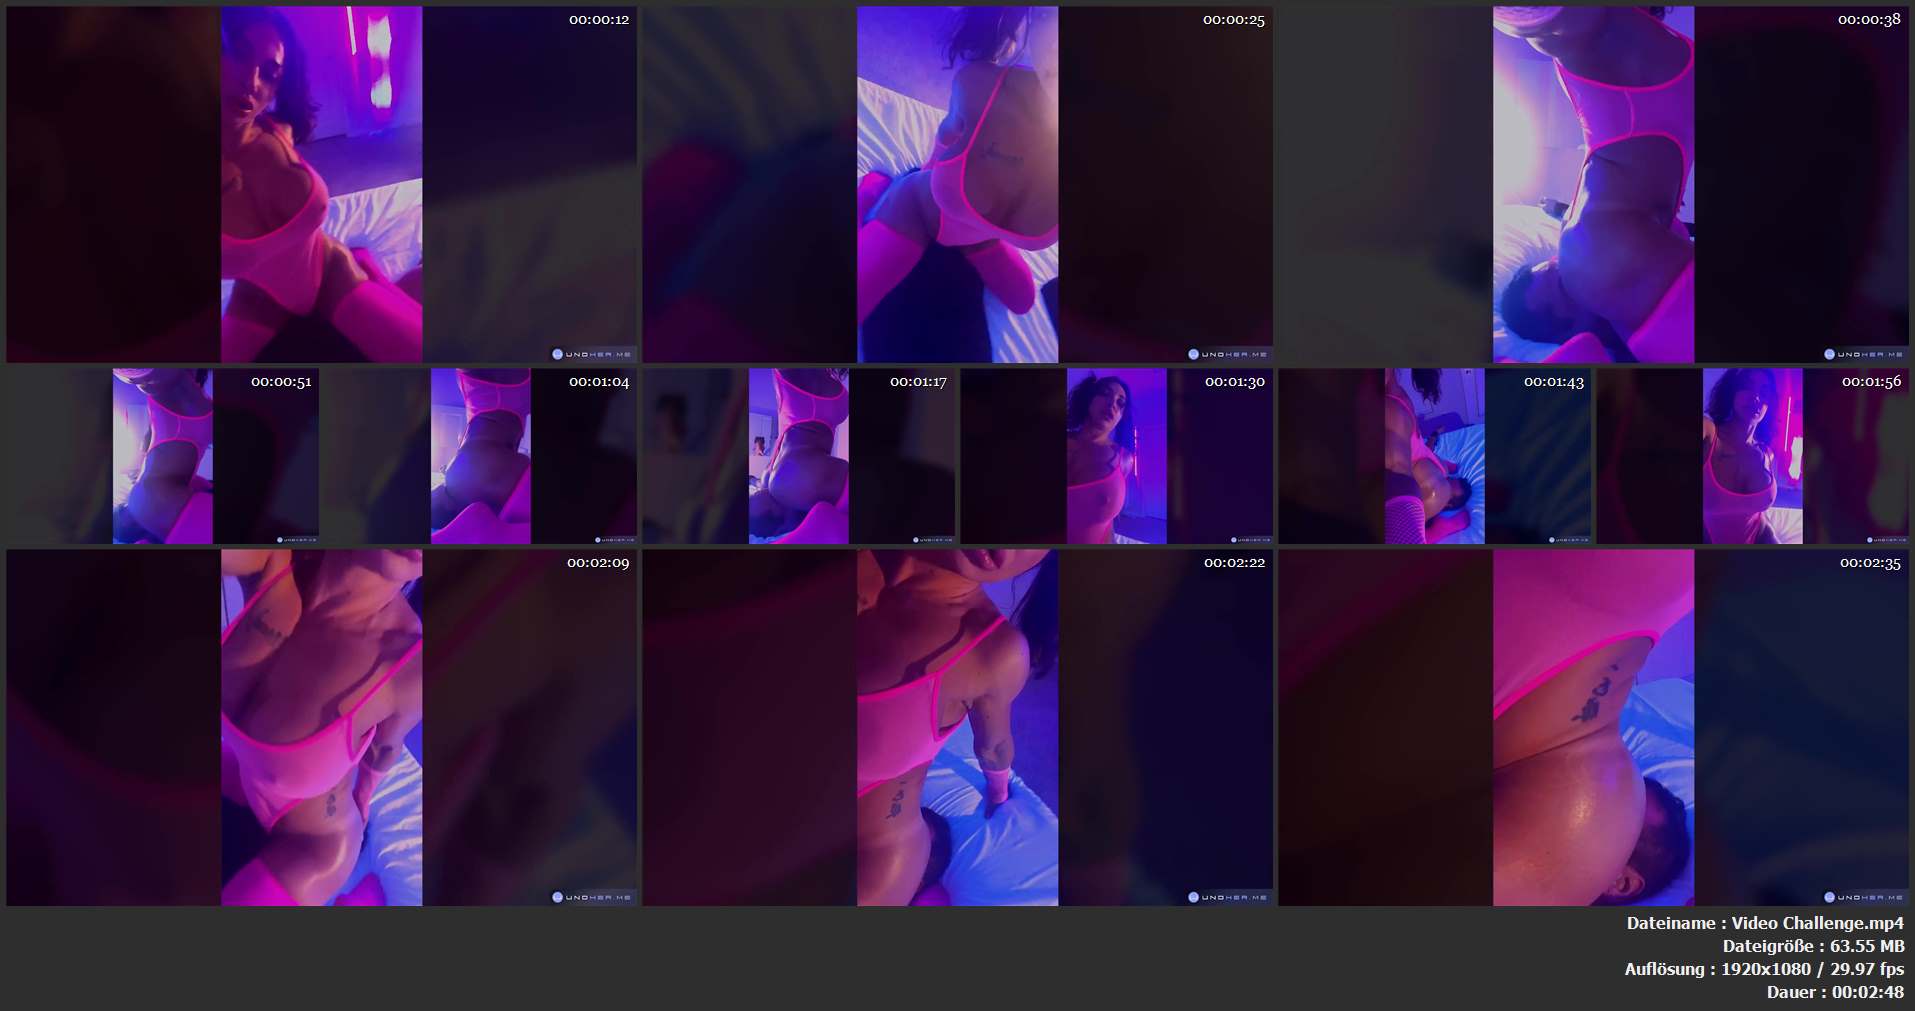Open the frame marked 00:02:22
The width and height of the screenshot is (1915, 1011).
tap(957, 727)
